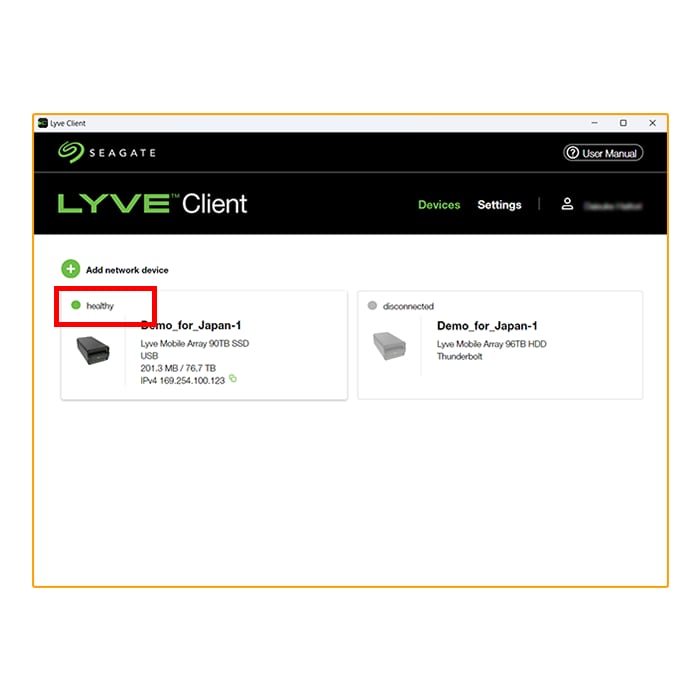Open the Settings tab
700x700 pixels.
click(499, 205)
